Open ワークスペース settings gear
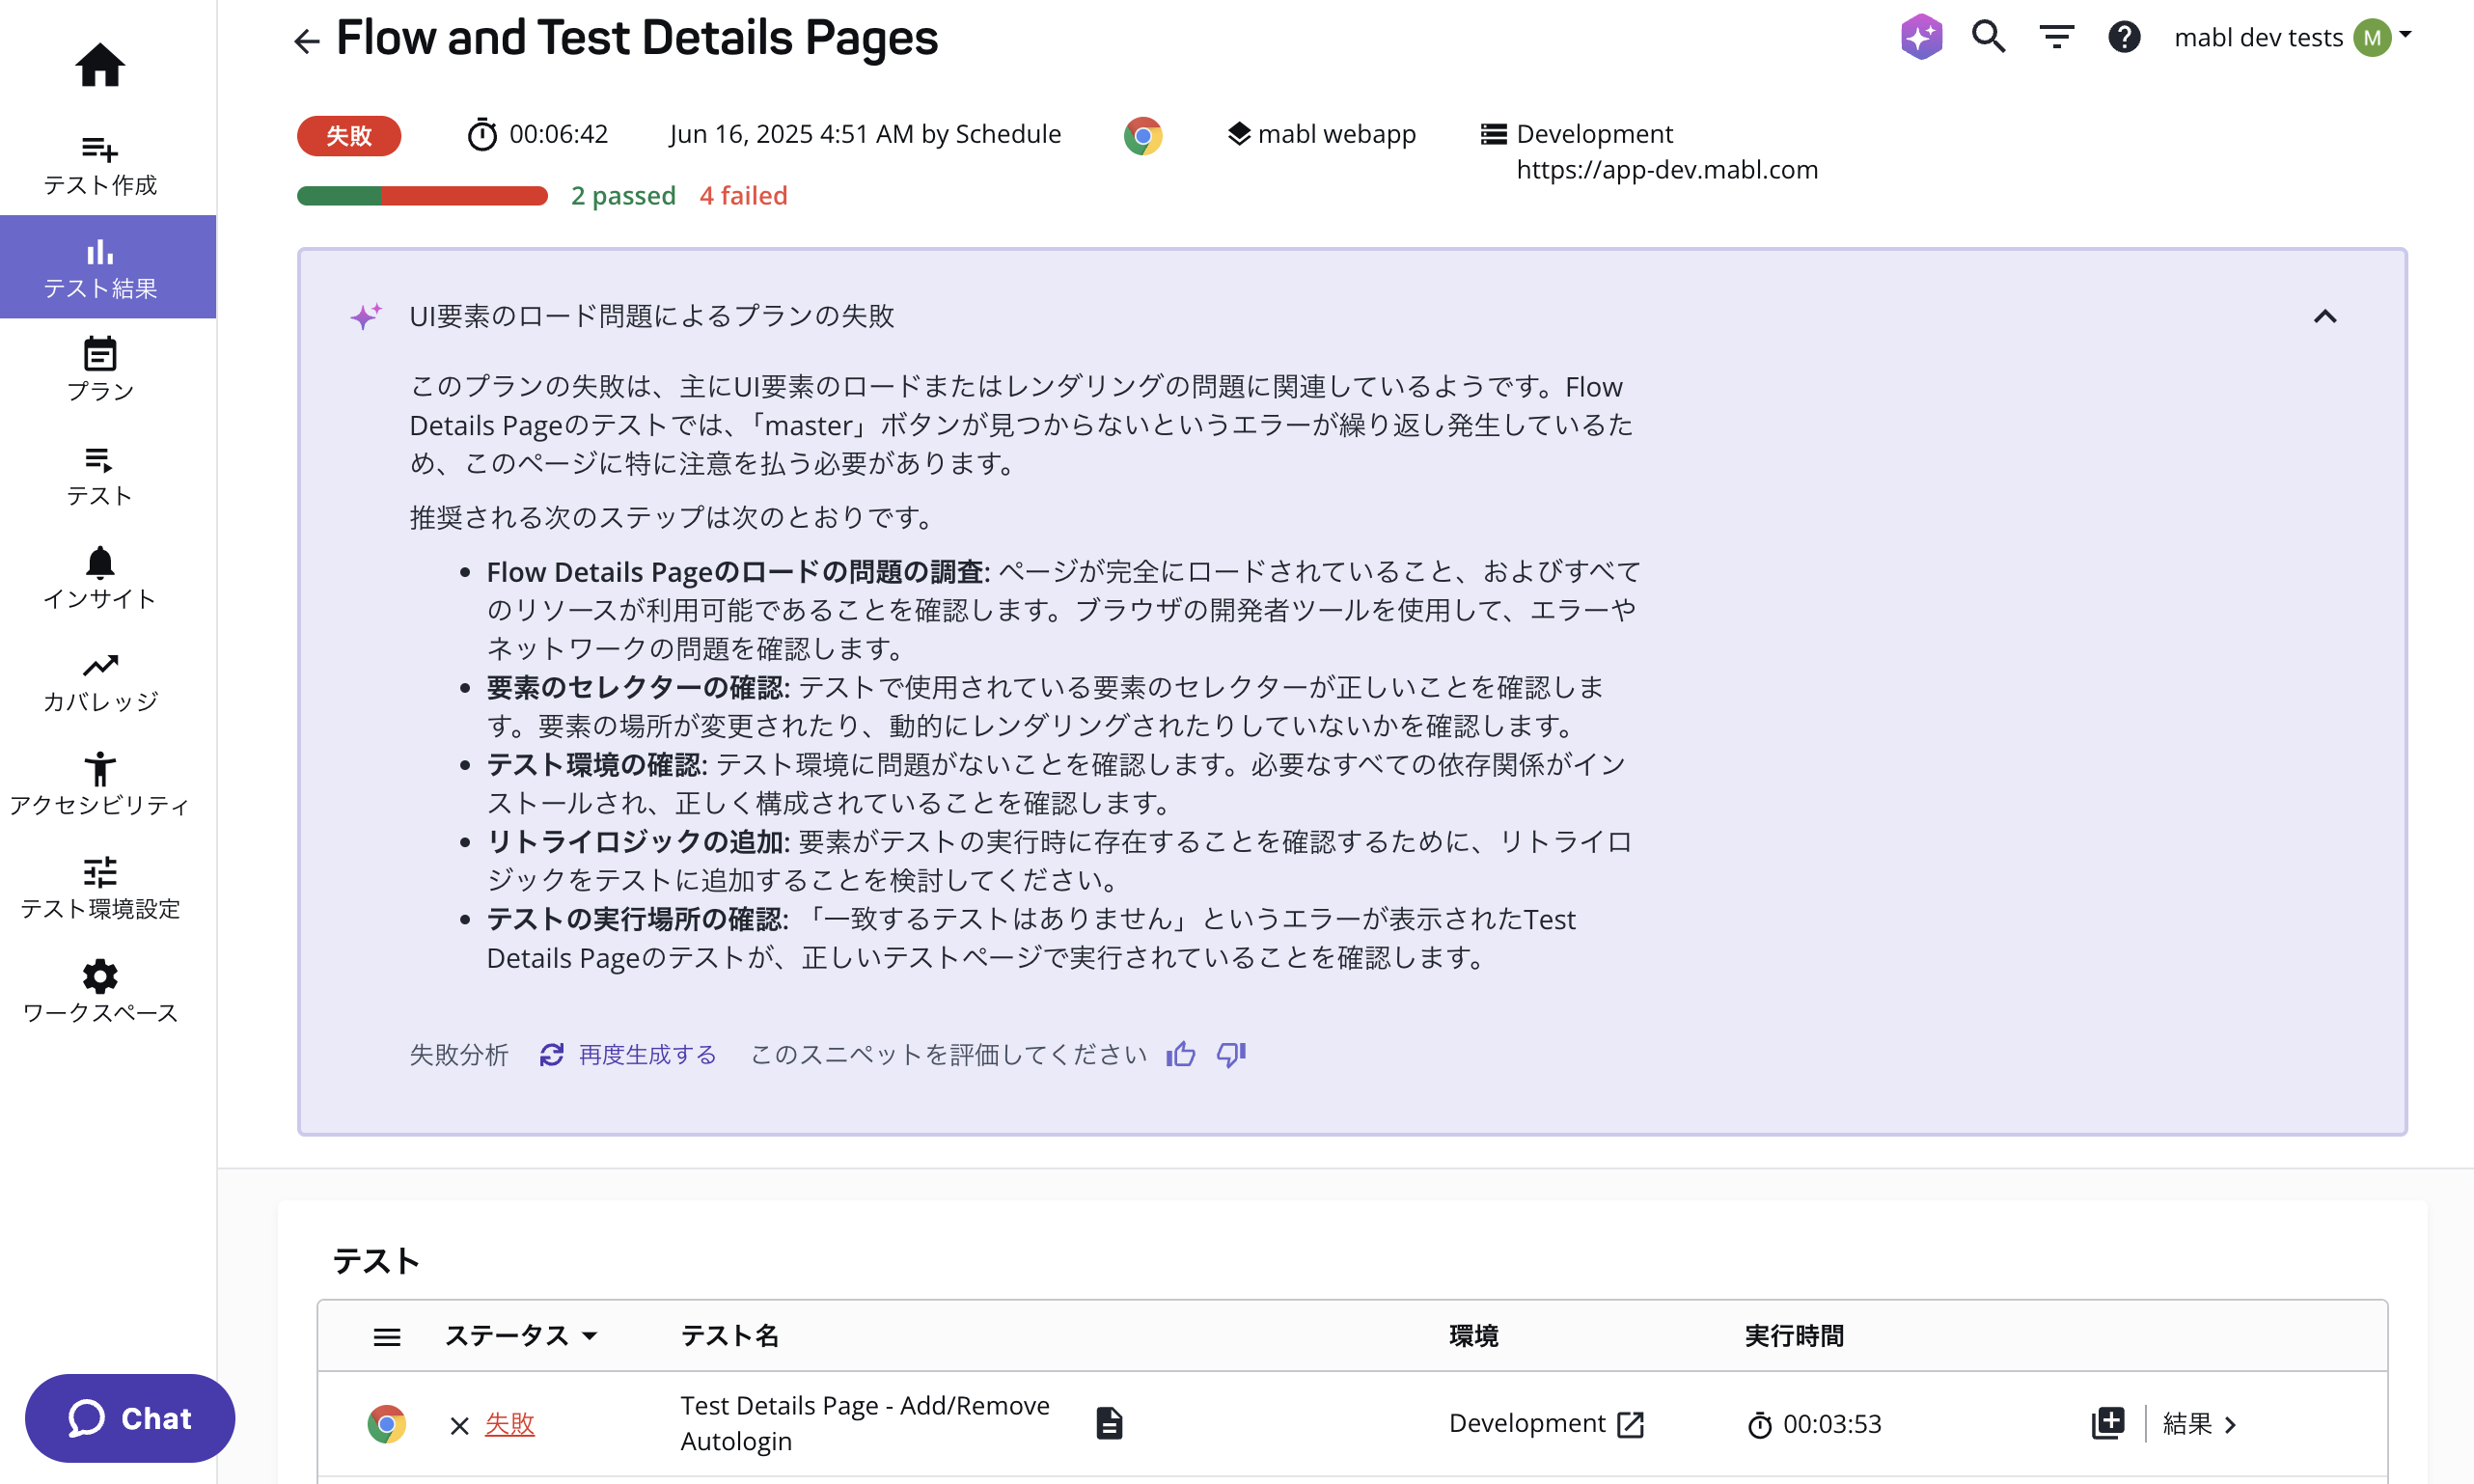Viewport: 2474px width, 1484px height. (x=100, y=992)
